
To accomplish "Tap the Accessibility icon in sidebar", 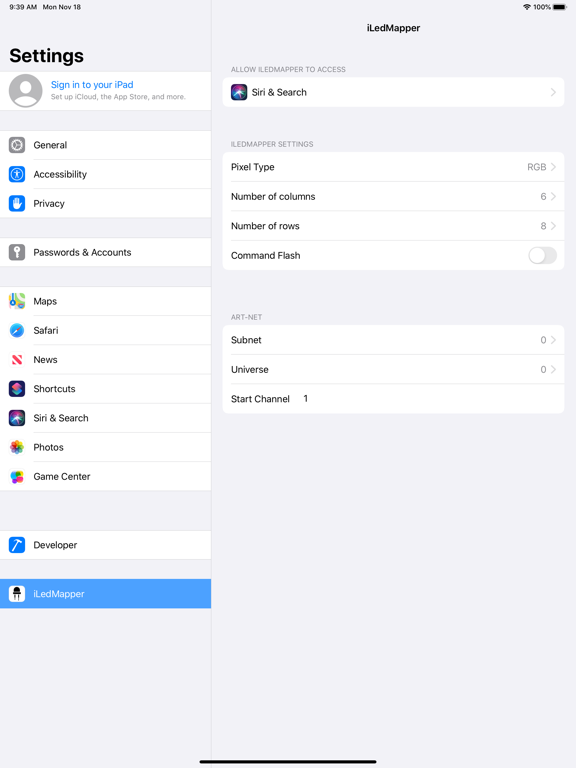I will click(17, 174).
